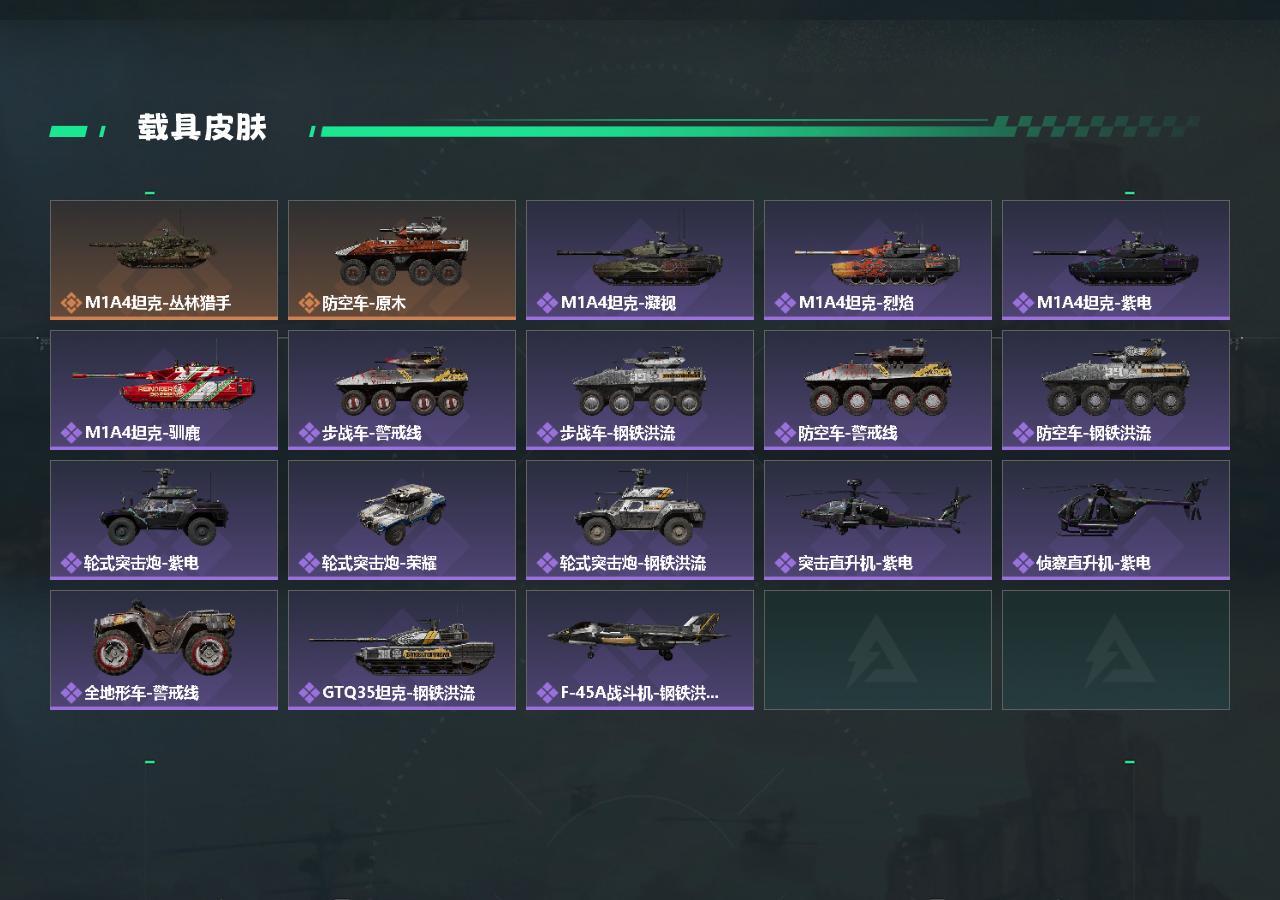Viewport: 1280px width, 900px height.
Task: Open the 步战车-钢铁洪流 skin
Action: point(640,390)
